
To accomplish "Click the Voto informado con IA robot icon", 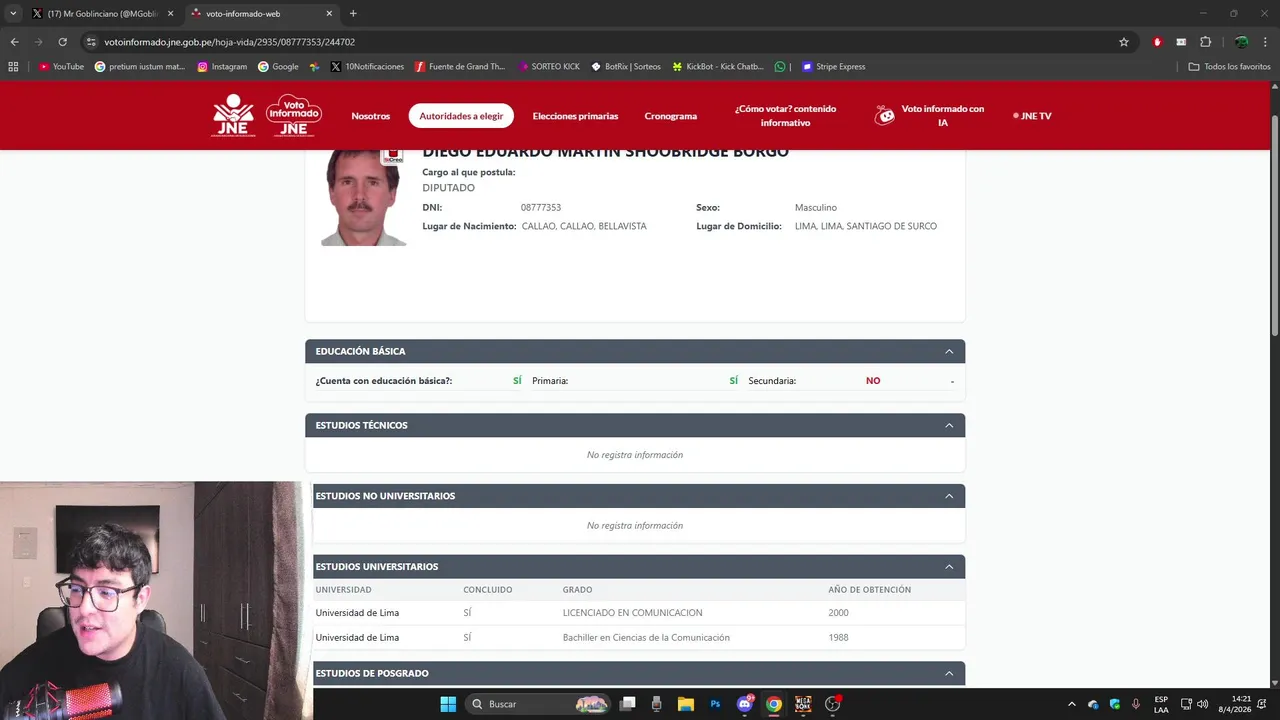I will (x=884, y=116).
